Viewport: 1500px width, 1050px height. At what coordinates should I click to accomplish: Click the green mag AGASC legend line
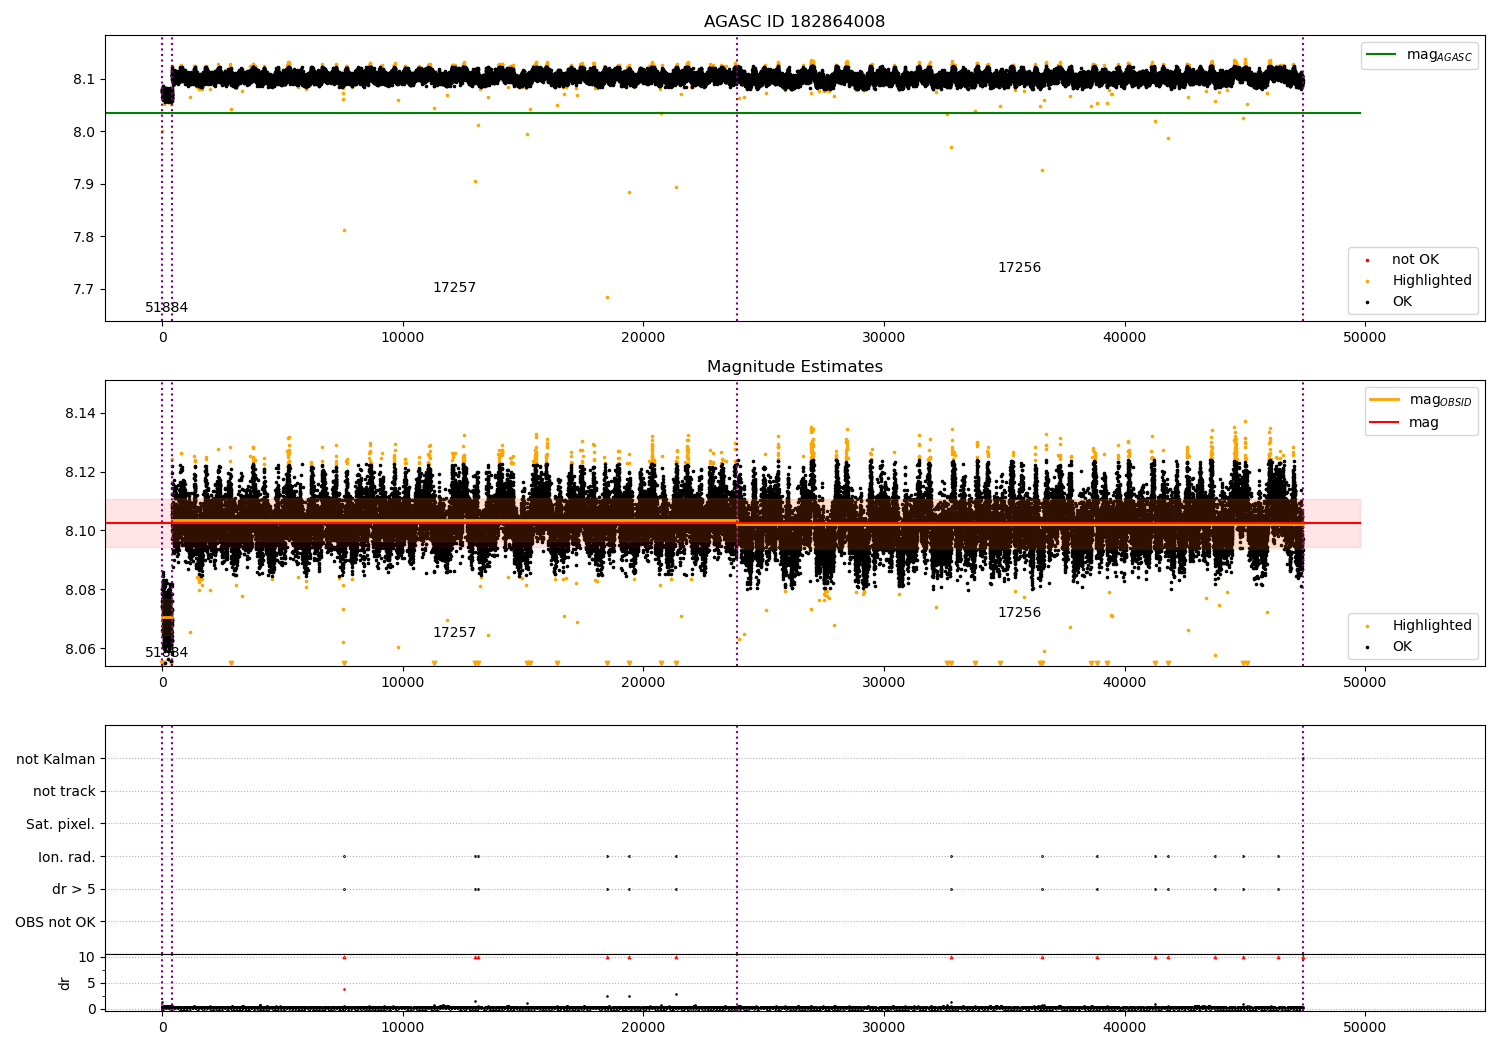click(1382, 55)
